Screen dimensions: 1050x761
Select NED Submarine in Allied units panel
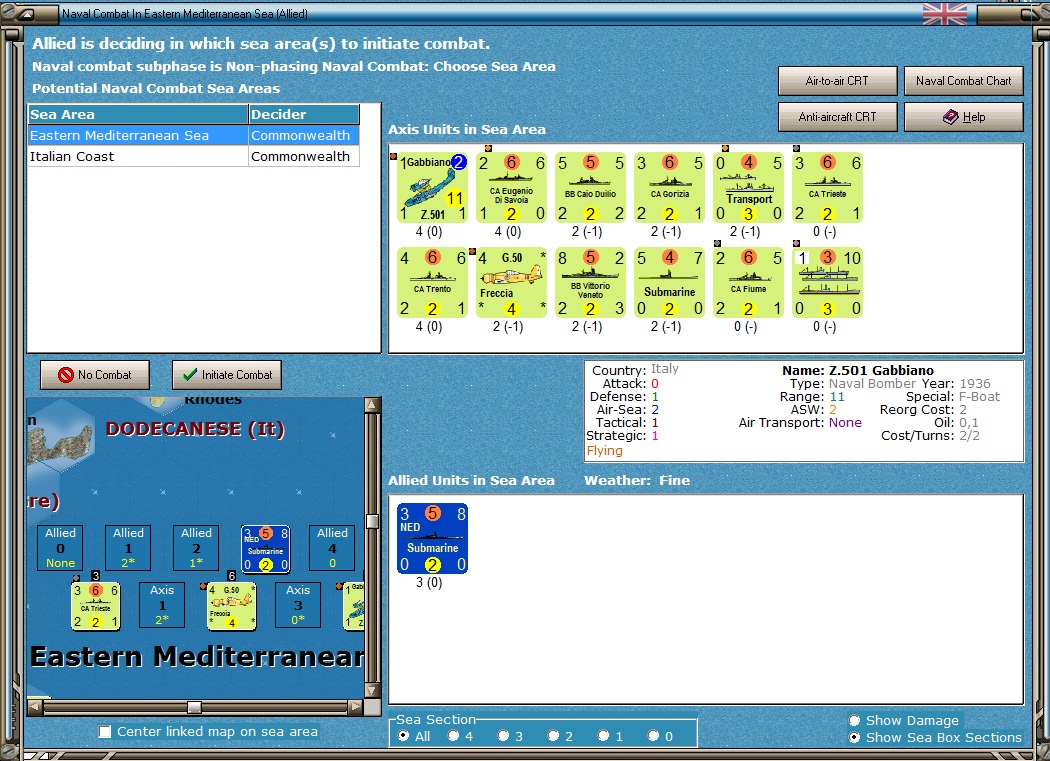click(x=432, y=539)
